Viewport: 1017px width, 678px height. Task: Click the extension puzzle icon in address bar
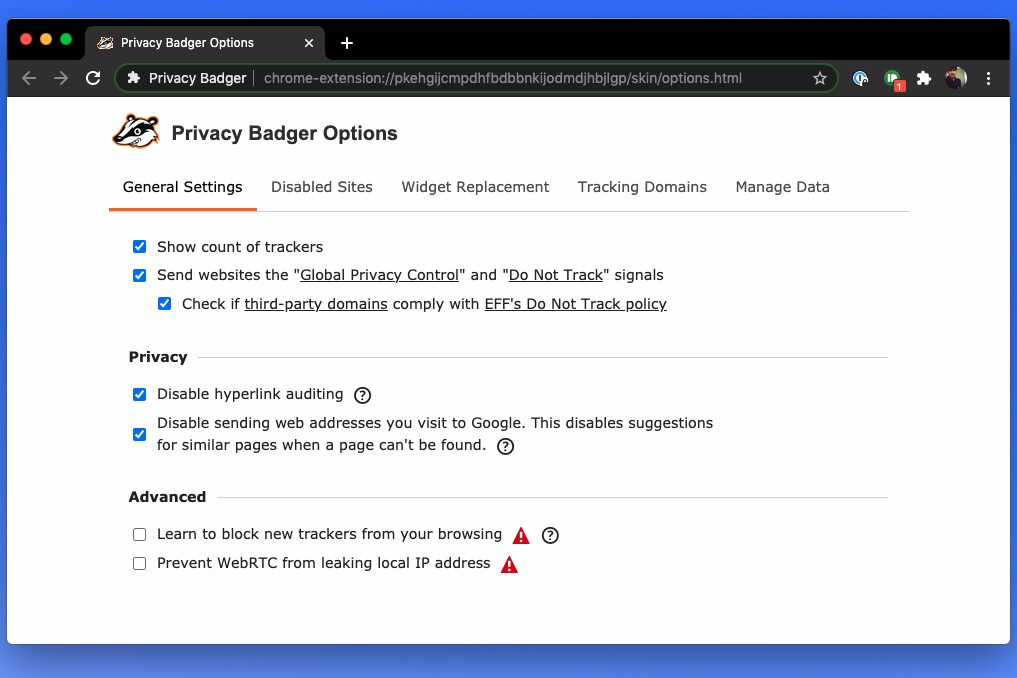coord(134,78)
